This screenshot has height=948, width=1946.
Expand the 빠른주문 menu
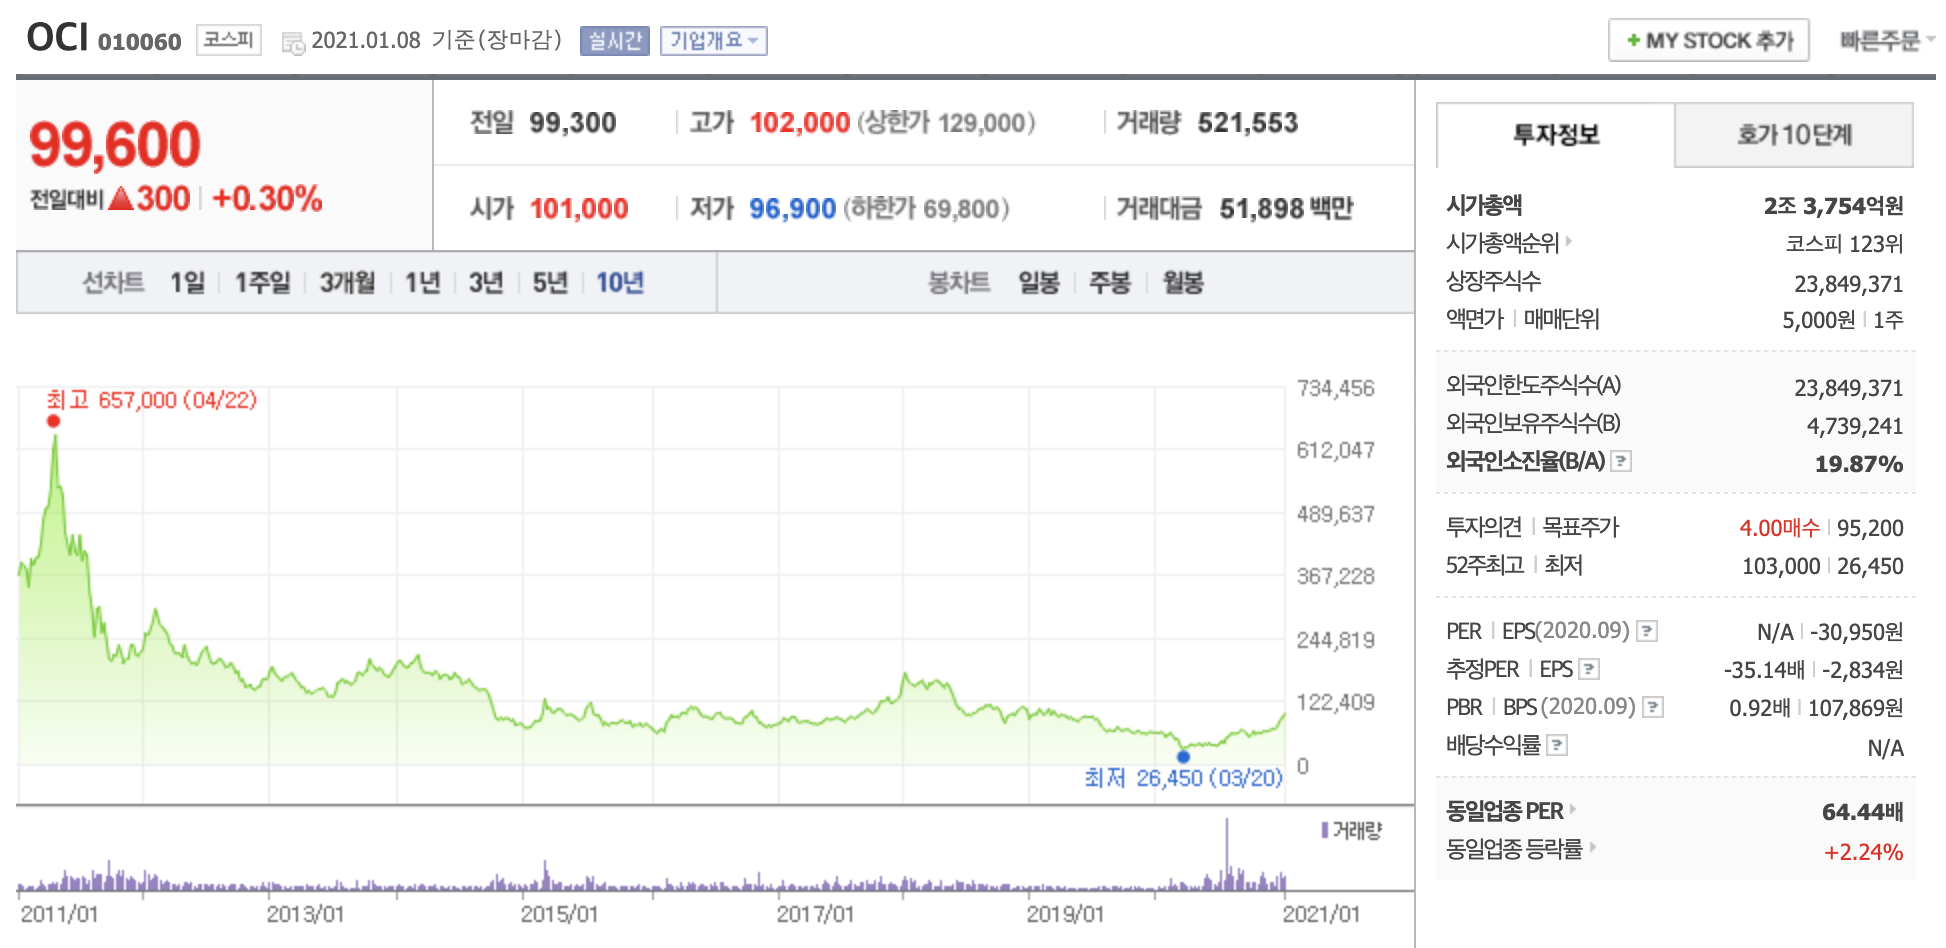[1886, 41]
